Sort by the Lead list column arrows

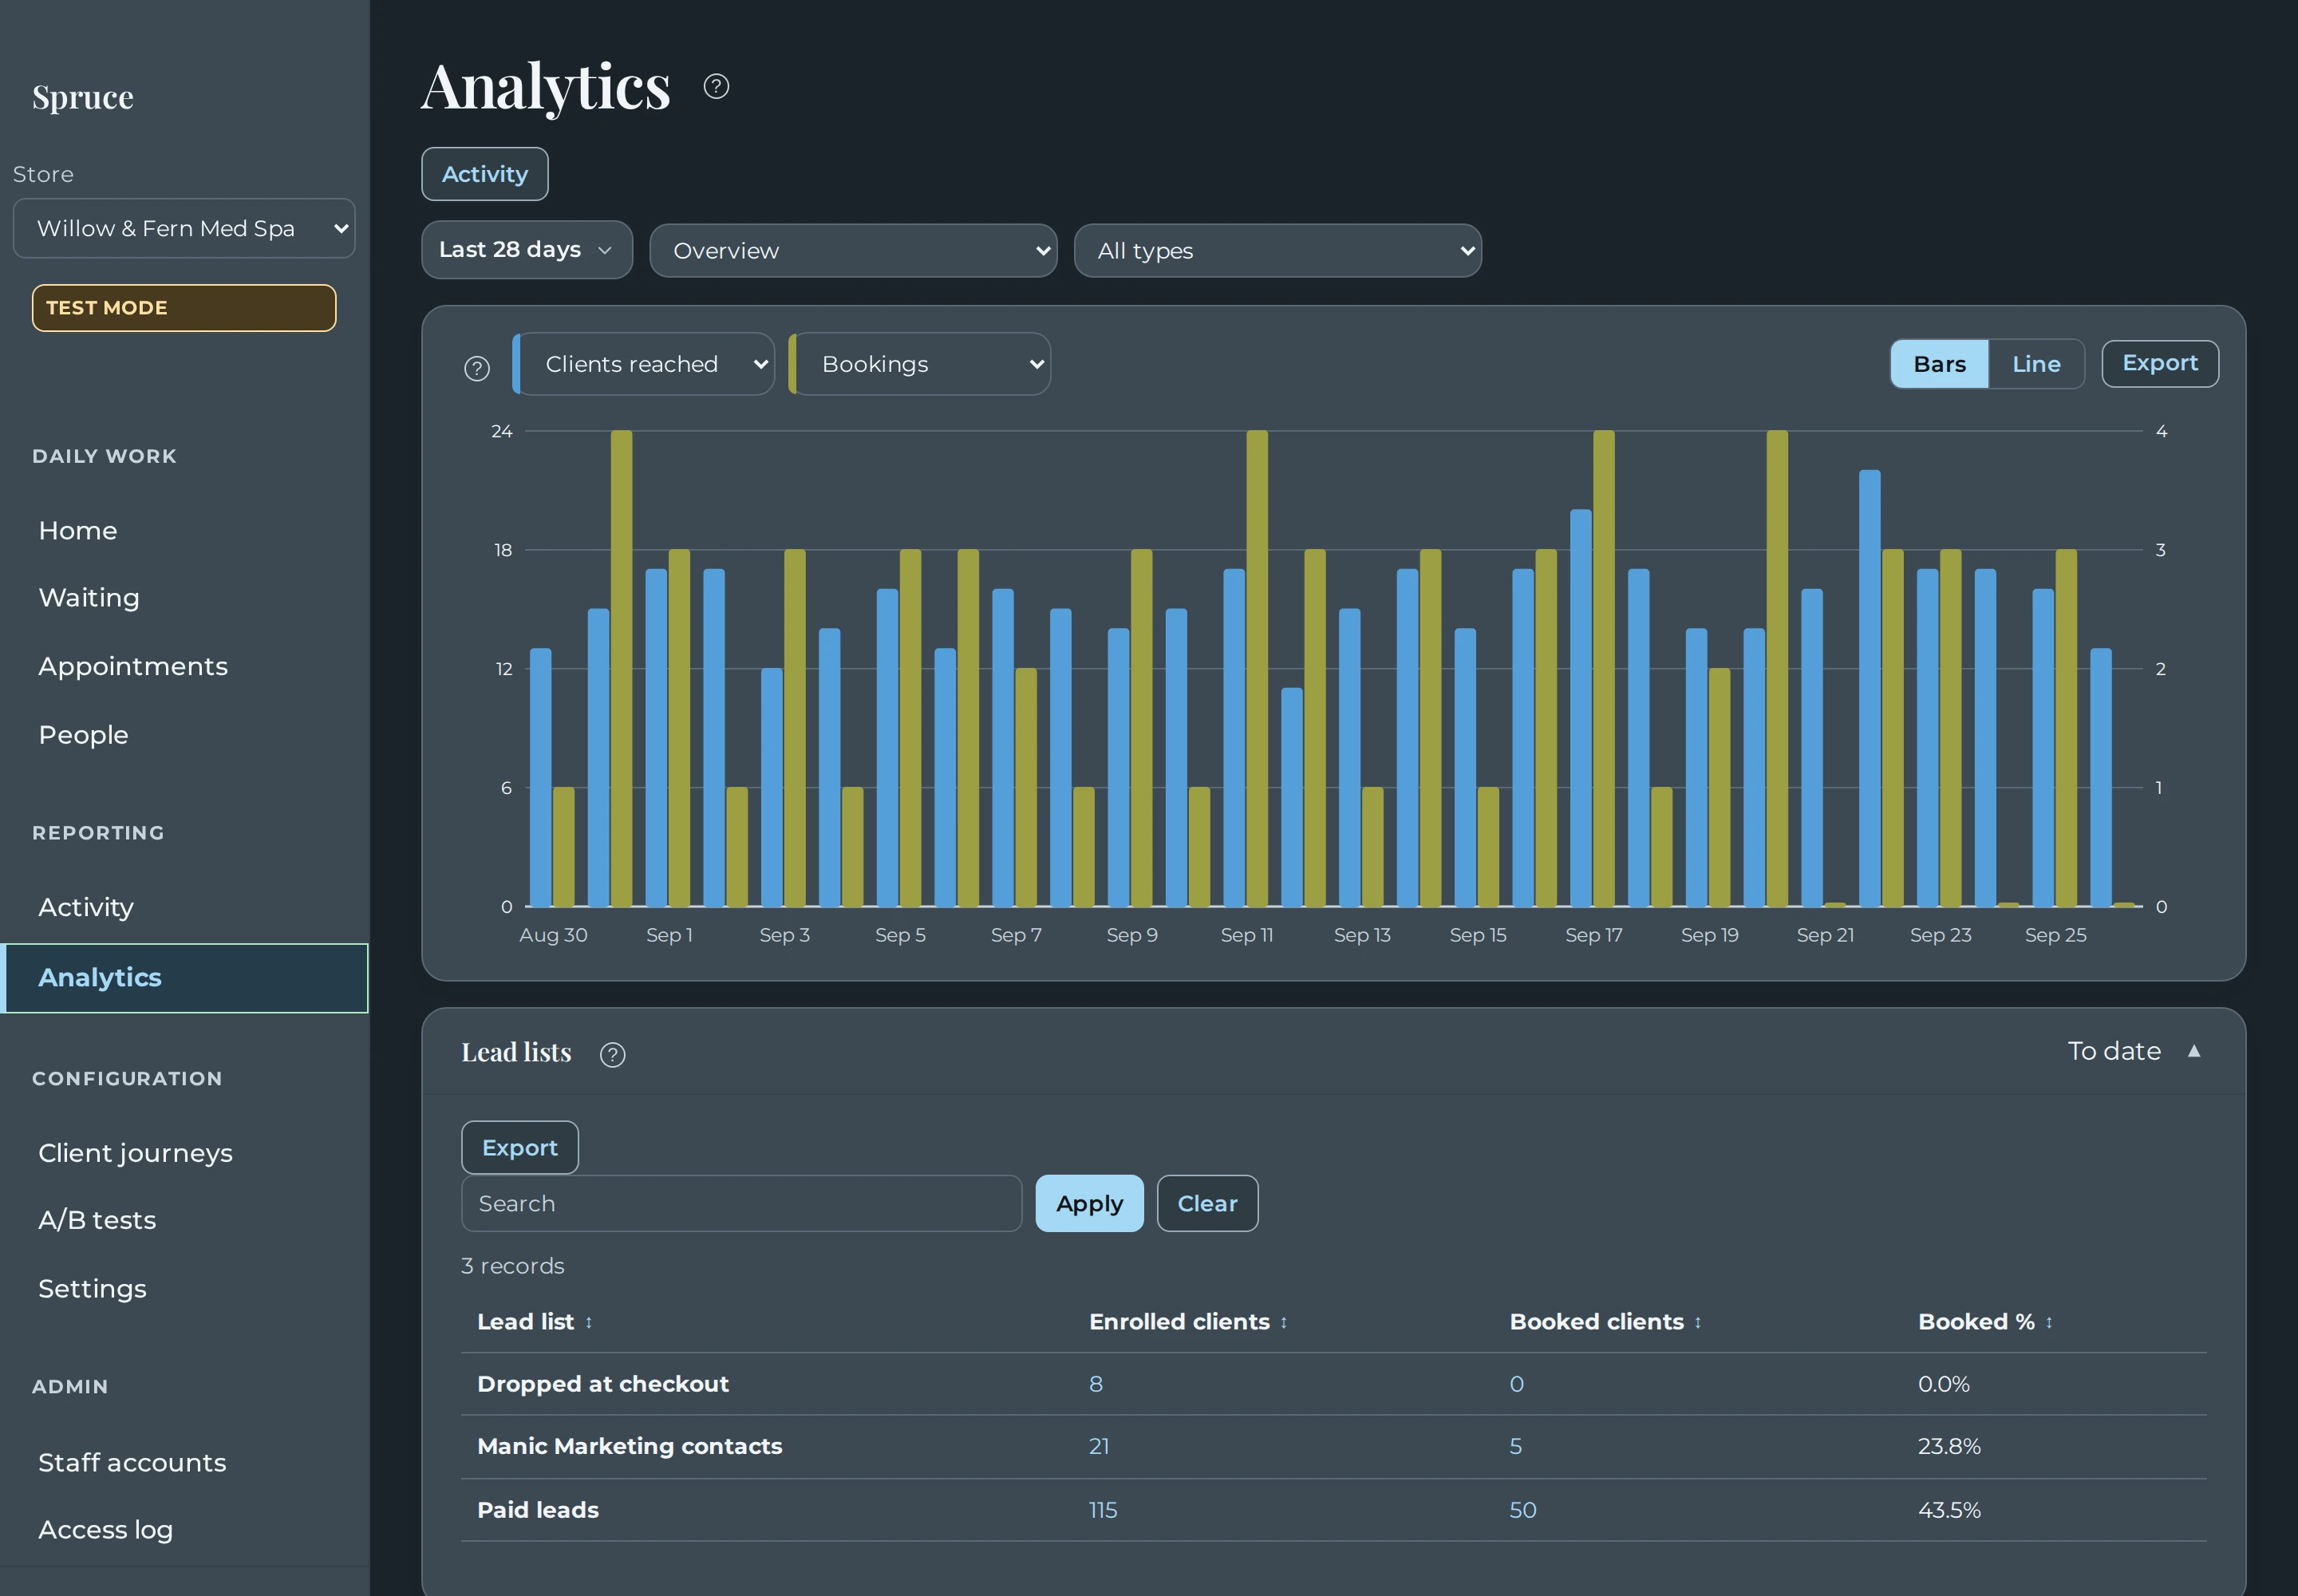pyautogui.click(x=589, y=1322)
